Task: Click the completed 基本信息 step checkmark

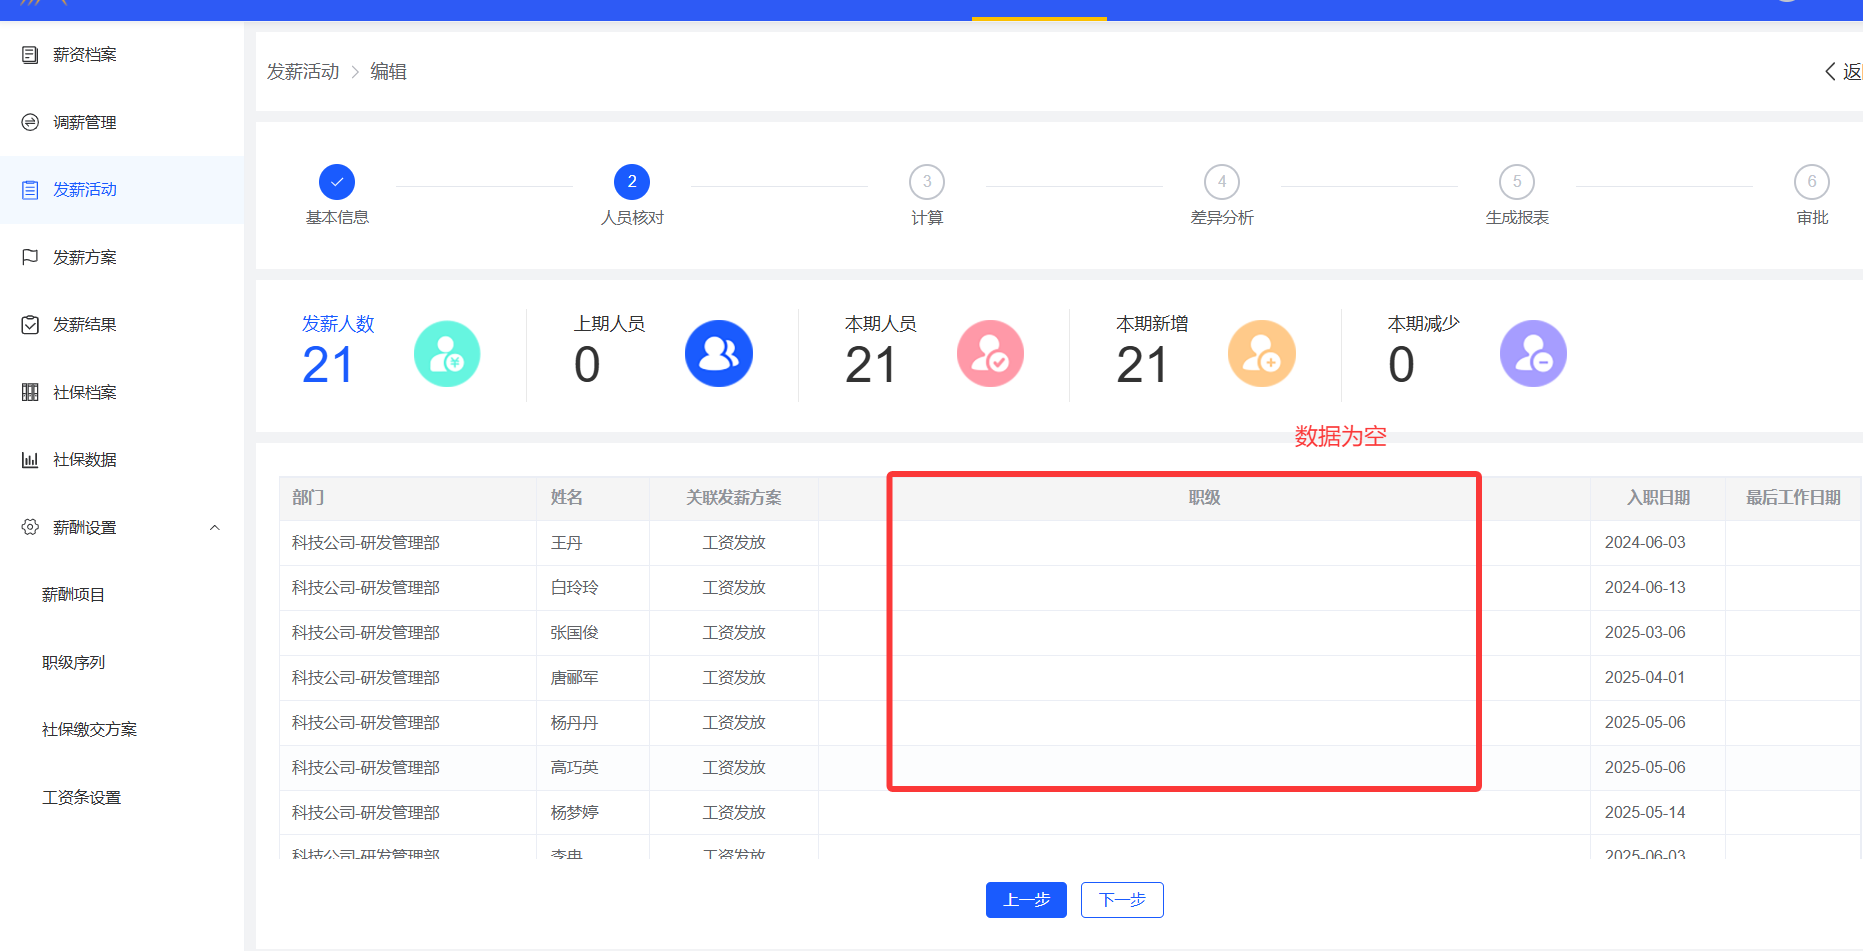Action: click(x=337, y=182)
